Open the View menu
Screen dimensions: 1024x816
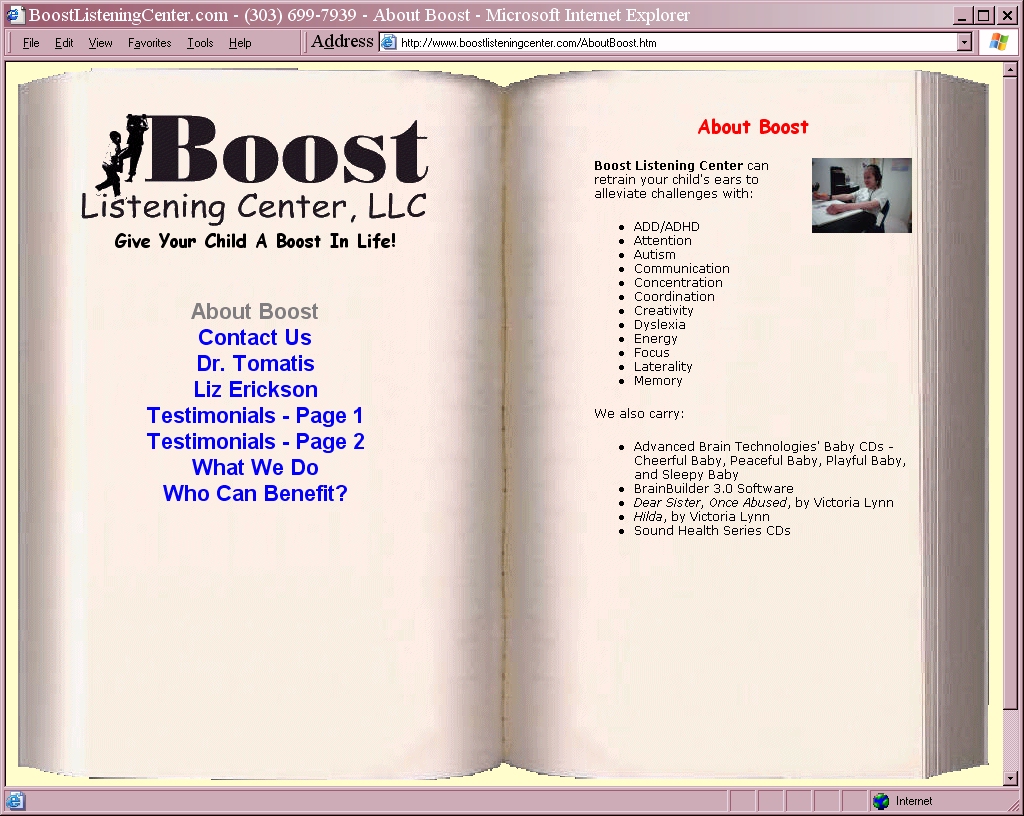click(x=100, y=43)
